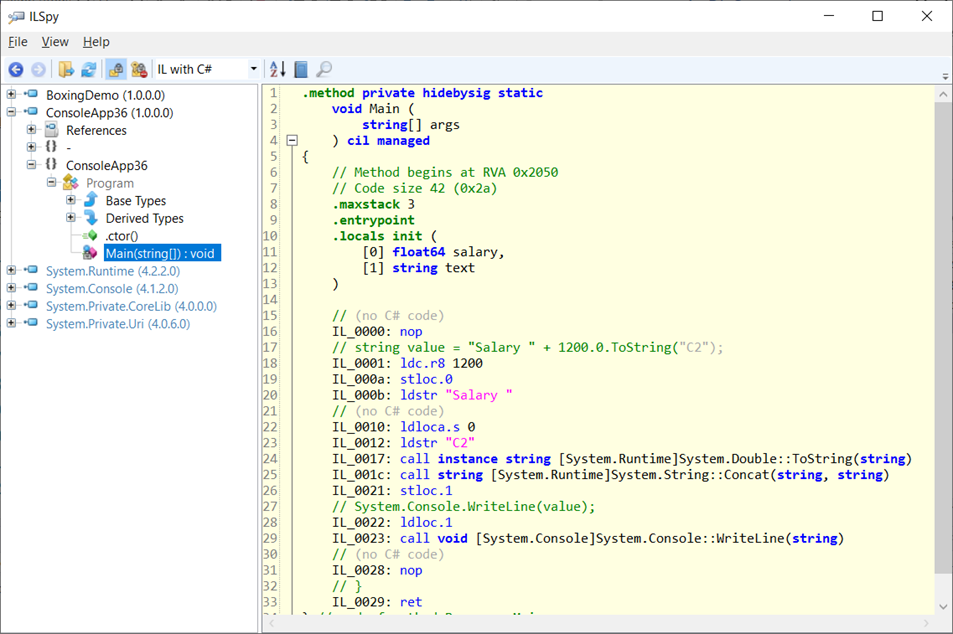Select Main(string[]) : void method
The width and height of the screenshot is (953, 634).
pyautogui.click(x=162, y=253)
